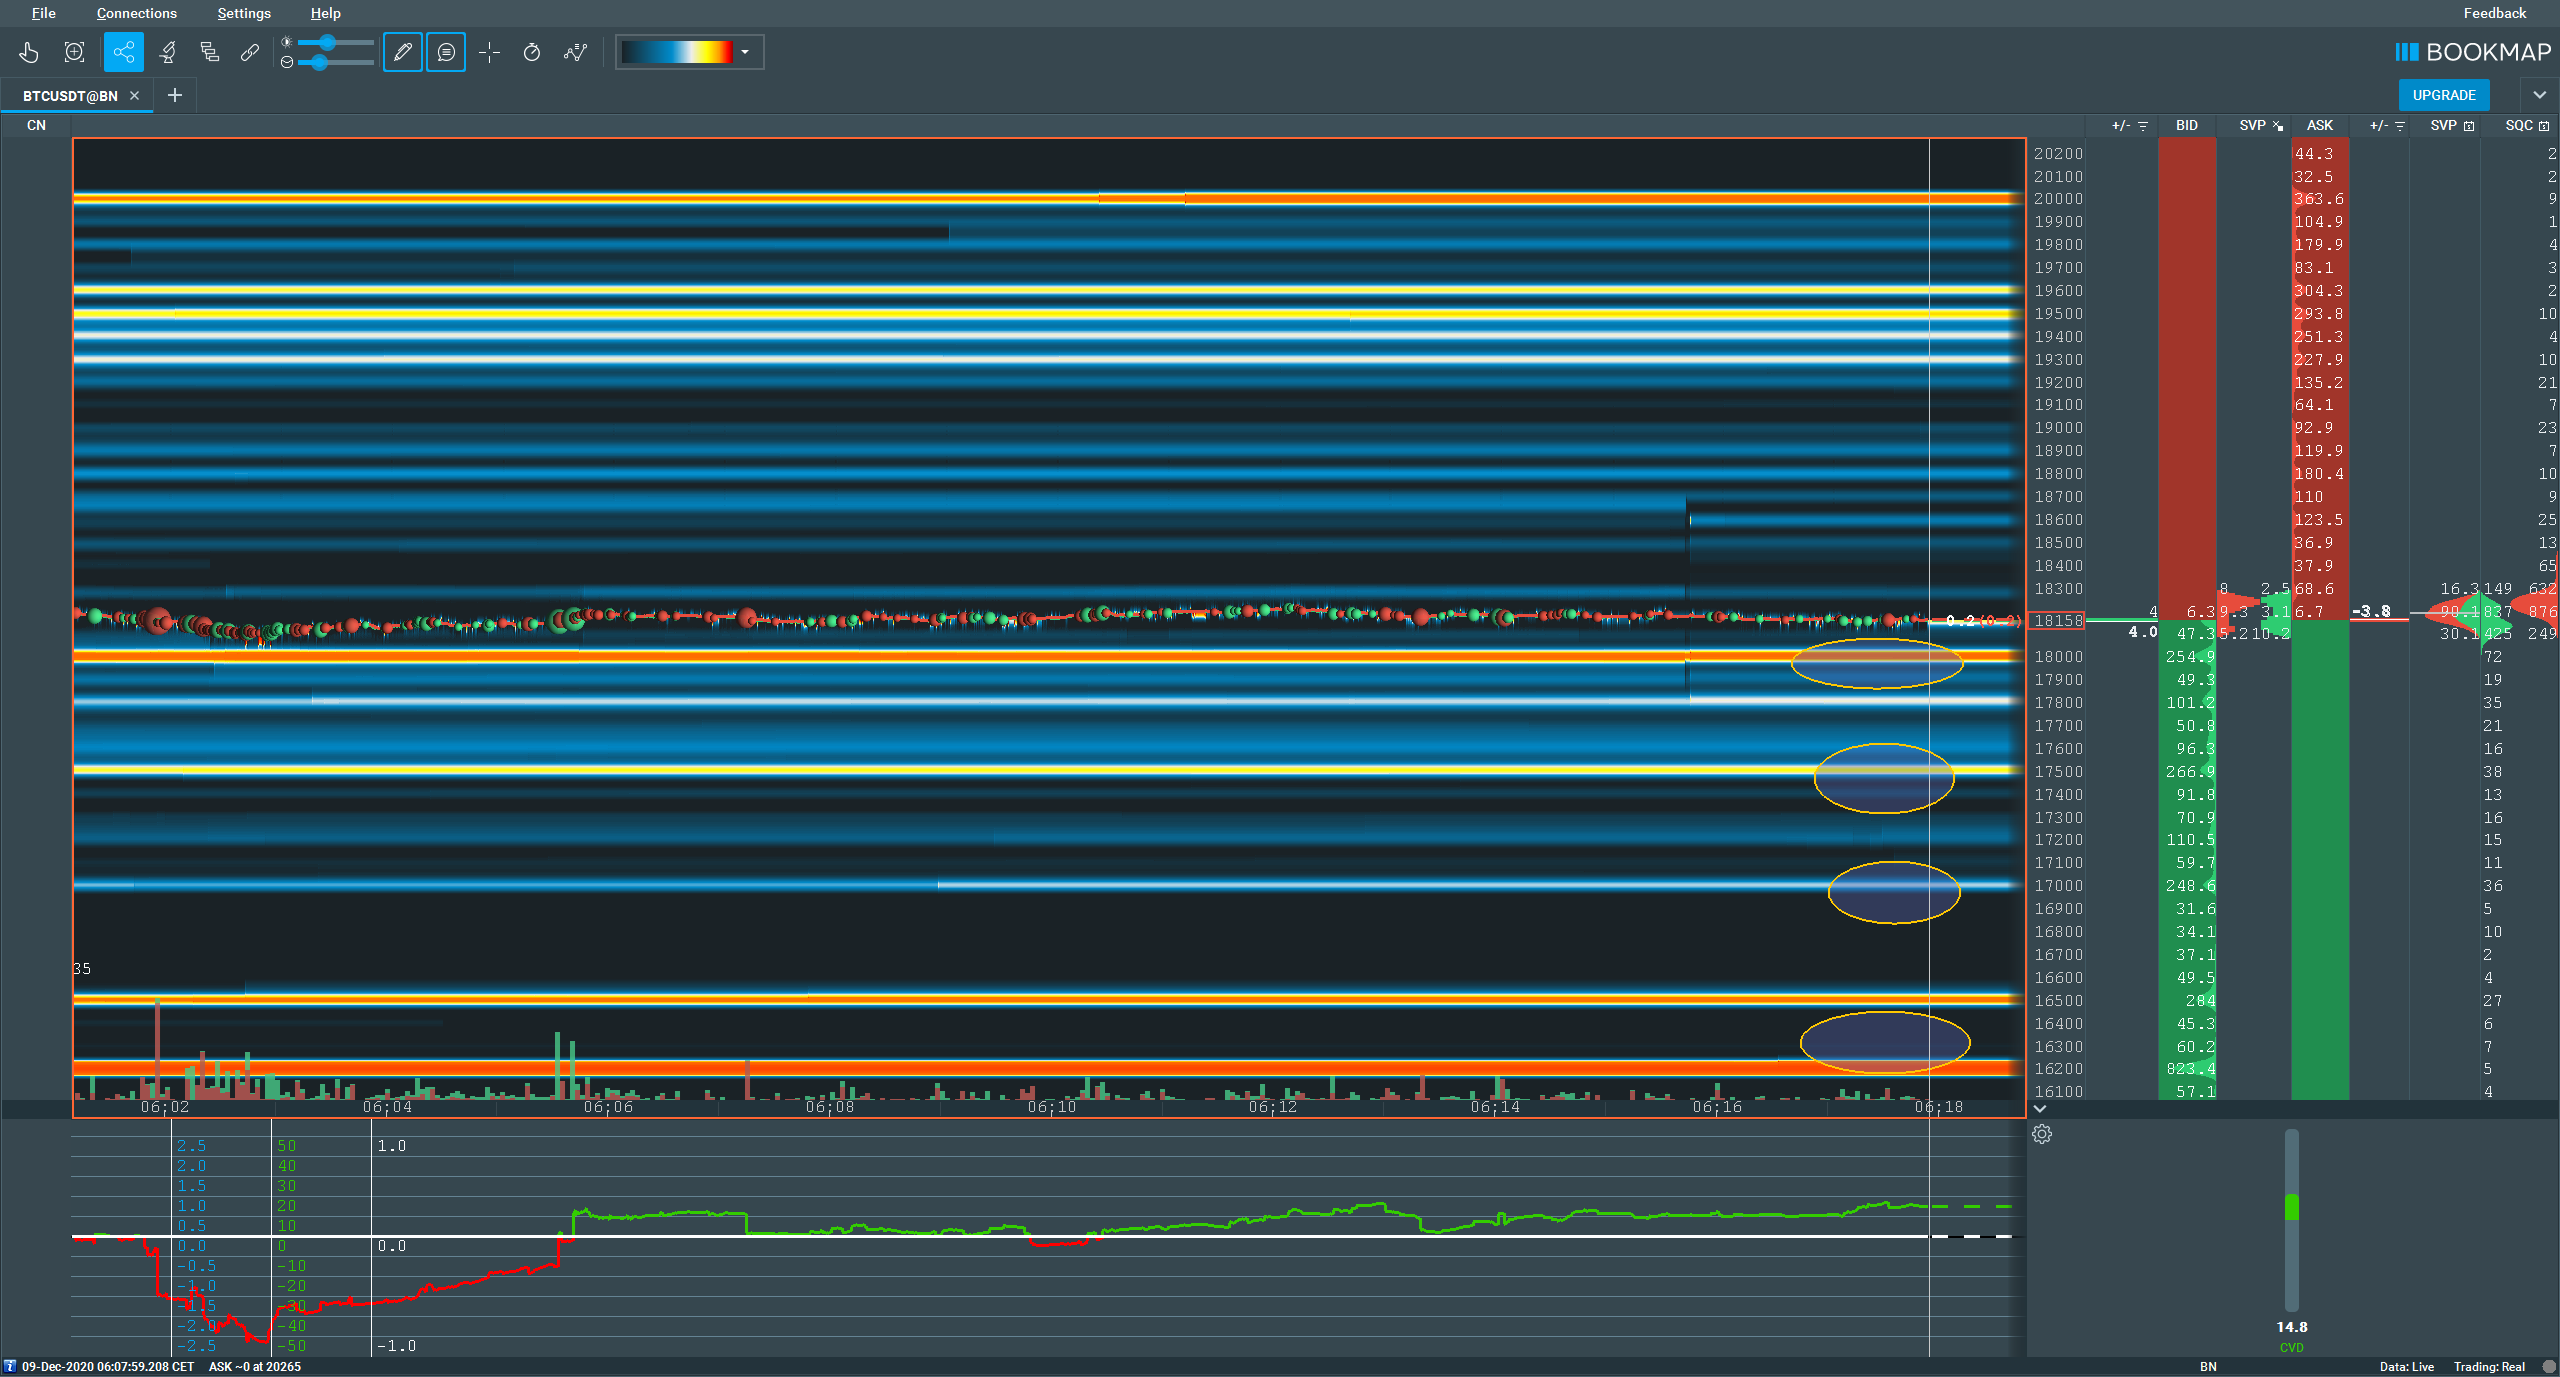Image resolution: width=2560 pixels, height=1377 pixels.
Task: Click the stopwatch timer icon
Action: point(532,52)
